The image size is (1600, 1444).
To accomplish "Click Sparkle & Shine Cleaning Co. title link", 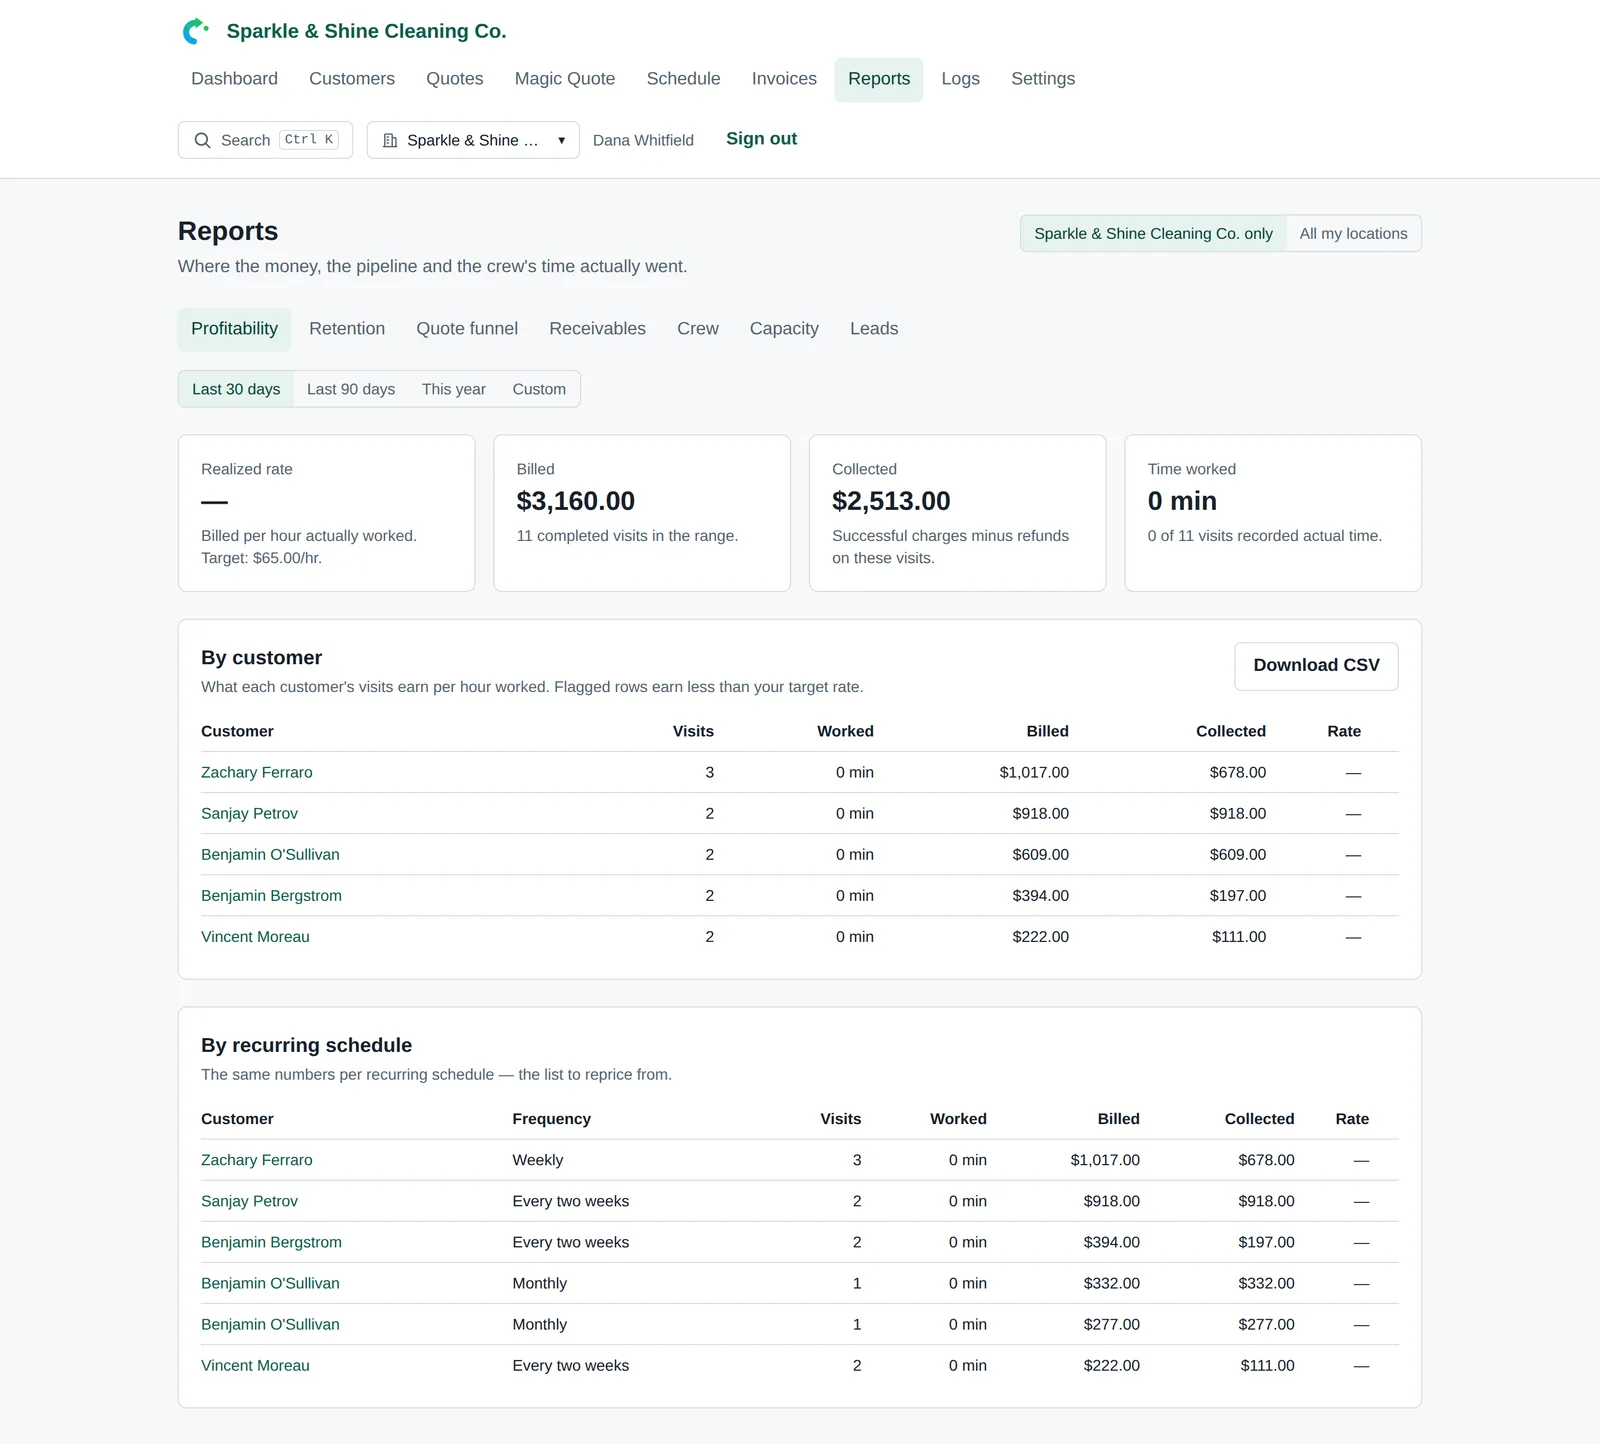I will pos(366,31).
